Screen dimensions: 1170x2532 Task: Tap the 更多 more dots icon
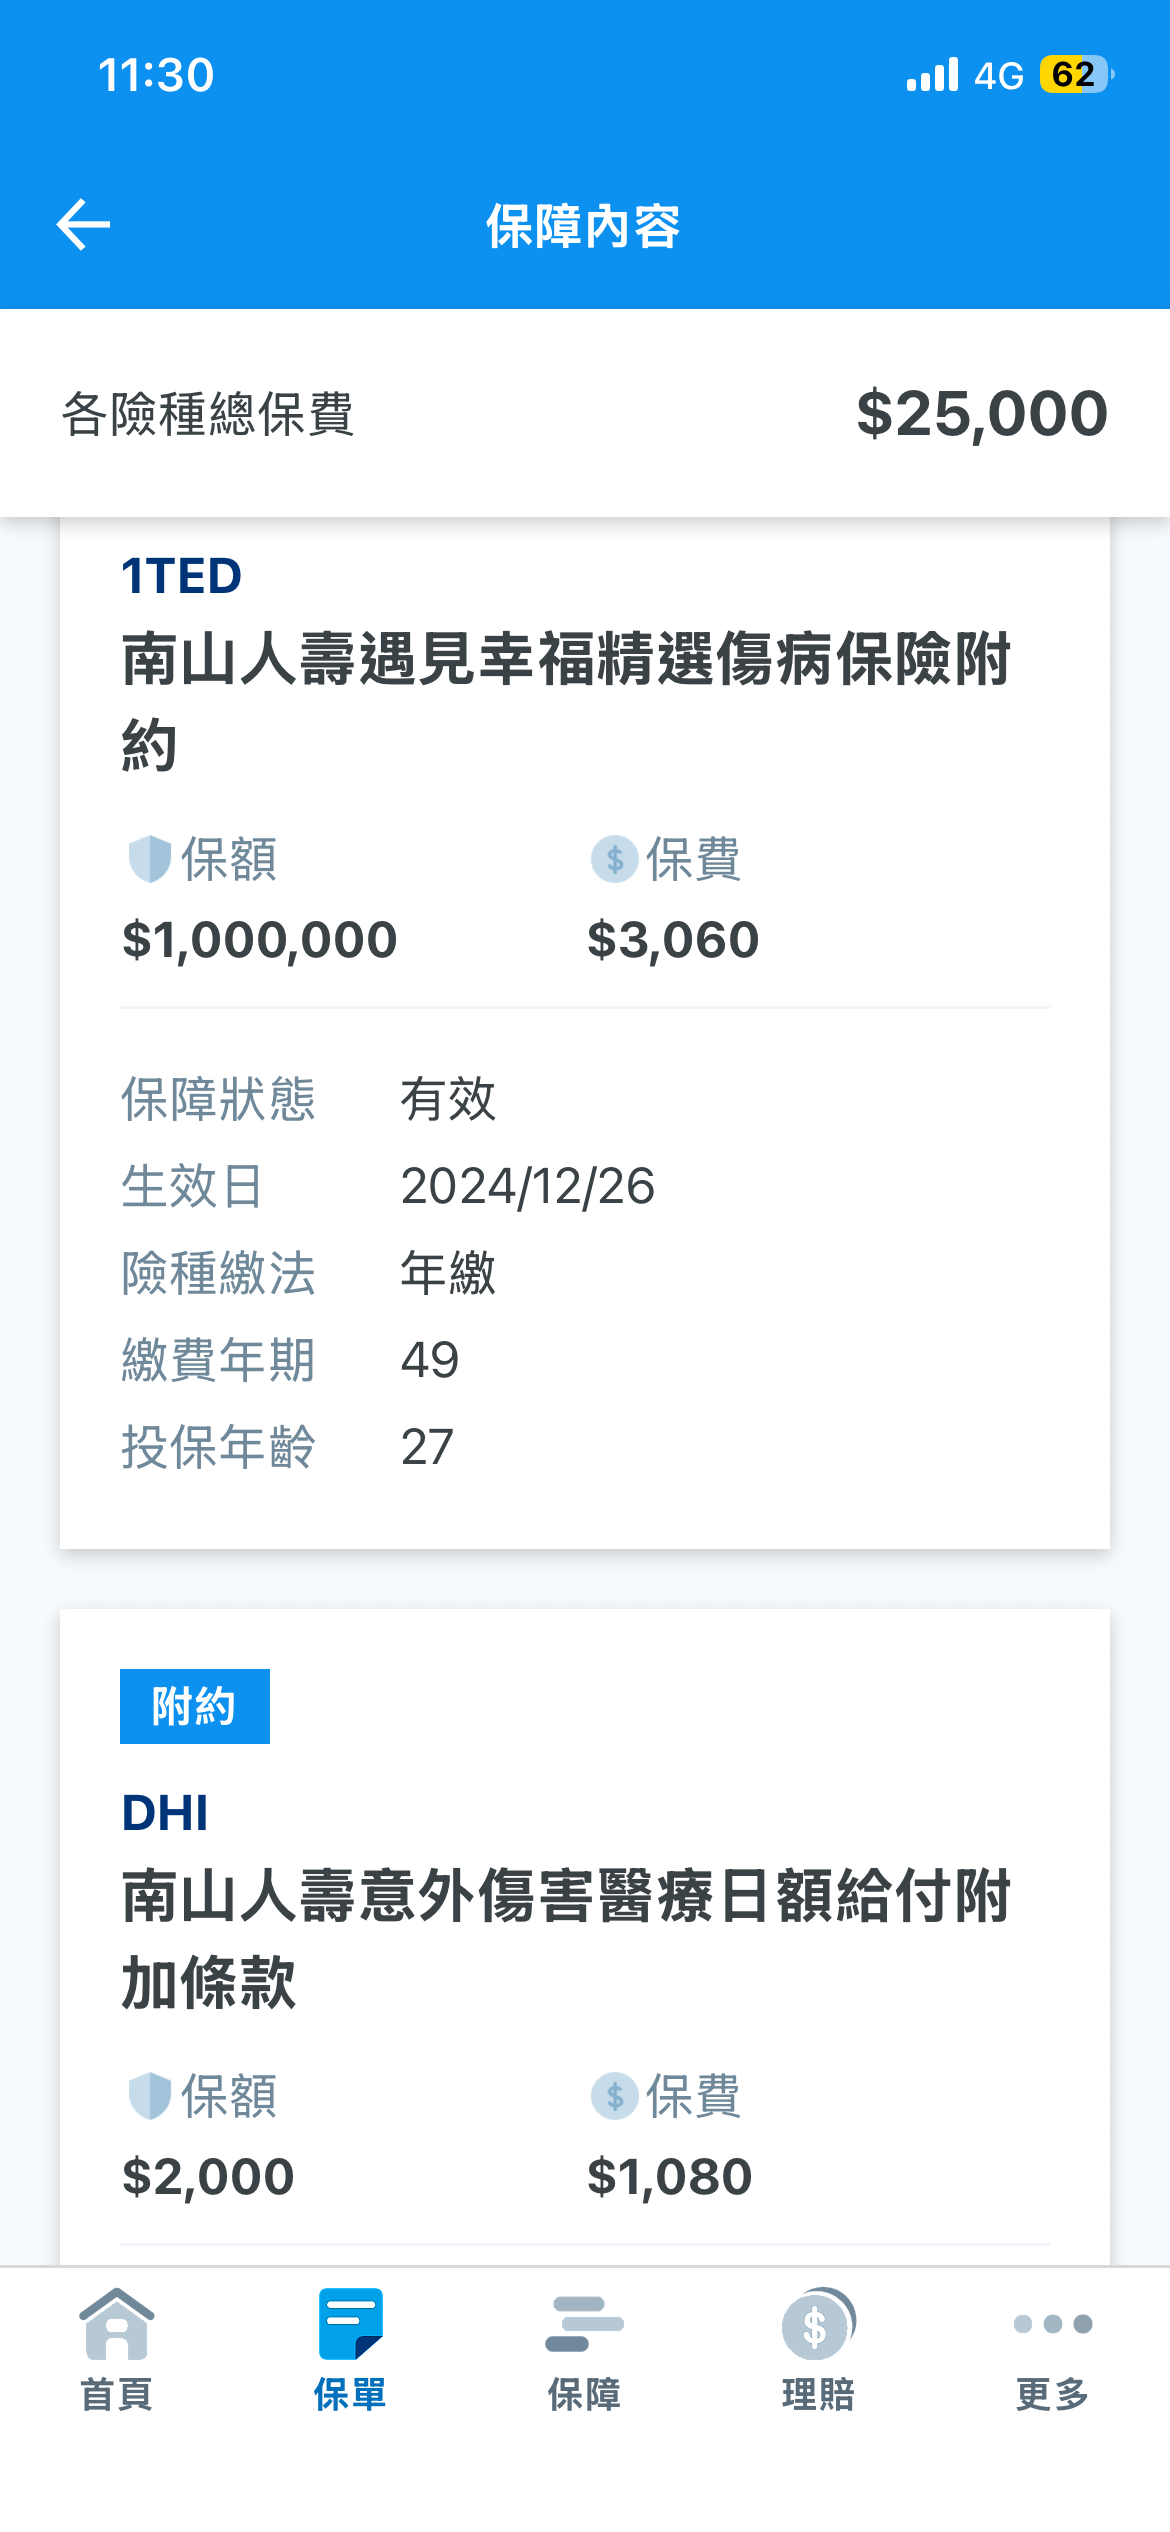coord(1052,2325)
